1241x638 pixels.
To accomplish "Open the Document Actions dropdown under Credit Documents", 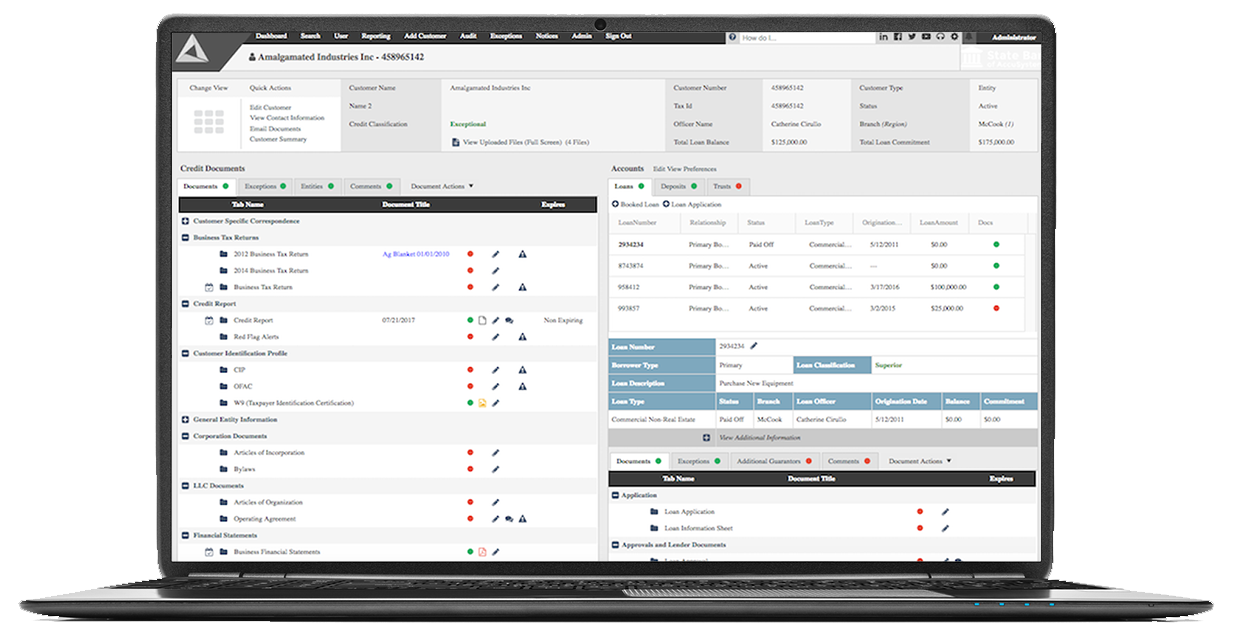I will pyautogui.click(x=442, y=186).
